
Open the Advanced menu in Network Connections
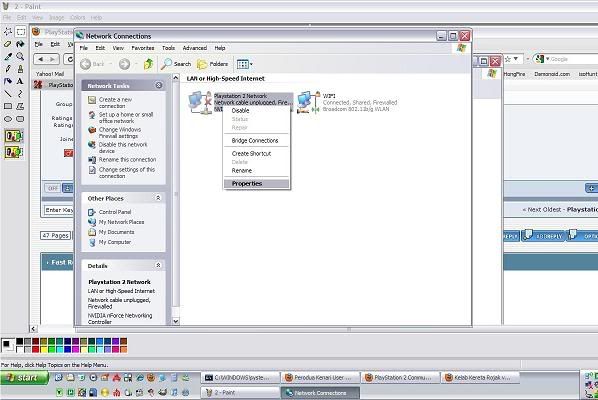(x=195, y=48)
